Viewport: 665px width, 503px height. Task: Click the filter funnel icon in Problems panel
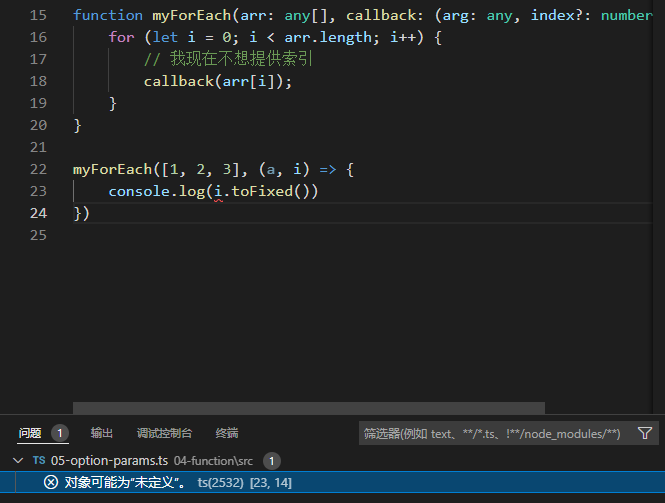645,433
